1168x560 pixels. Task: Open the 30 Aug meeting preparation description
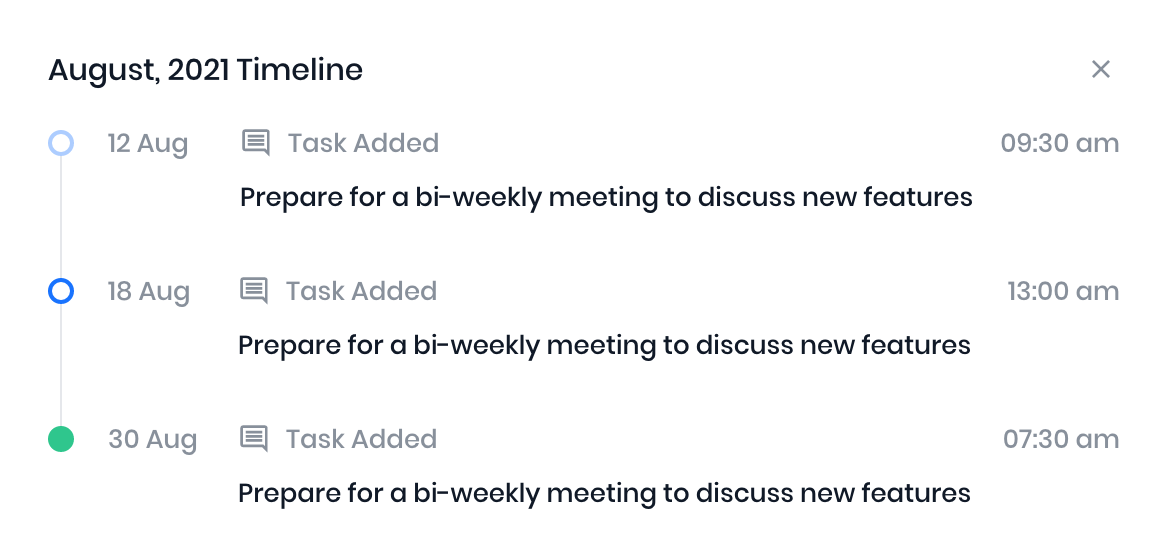coord(604,493)
